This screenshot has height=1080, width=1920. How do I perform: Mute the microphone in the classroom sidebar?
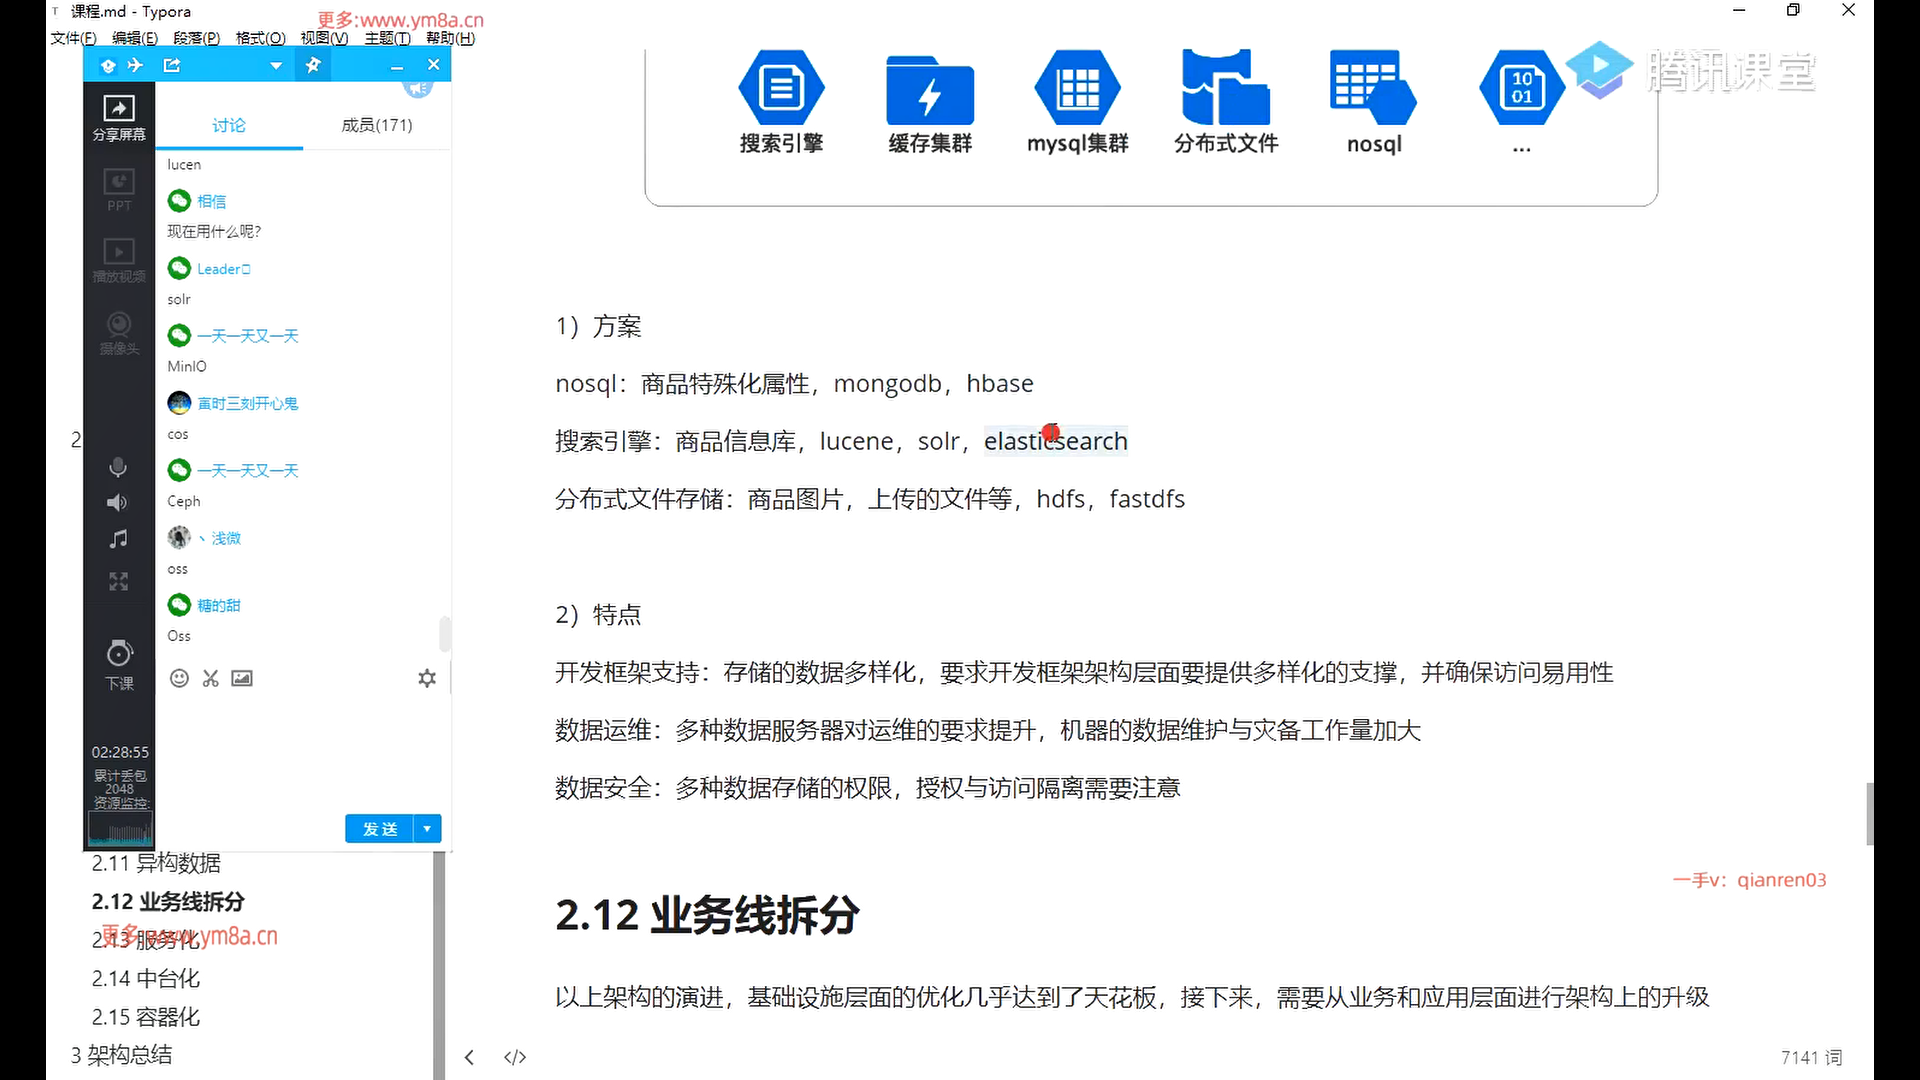point(118,467)
